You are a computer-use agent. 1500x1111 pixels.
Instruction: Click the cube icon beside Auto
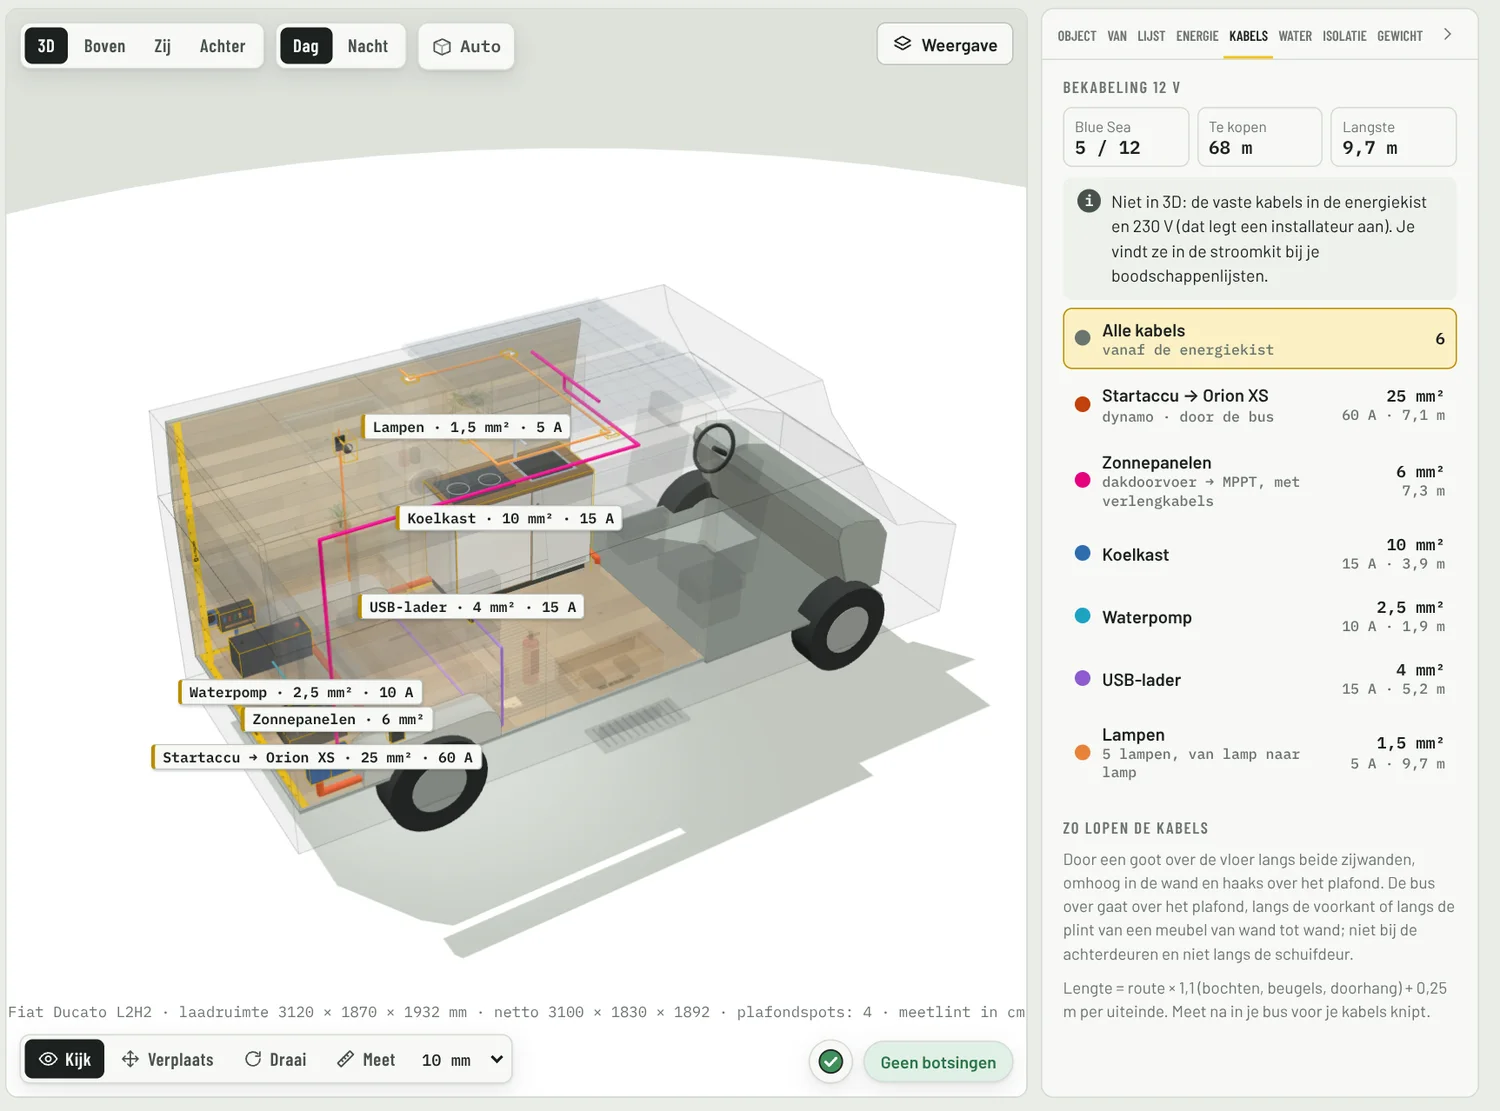click(x=442, y=47)
